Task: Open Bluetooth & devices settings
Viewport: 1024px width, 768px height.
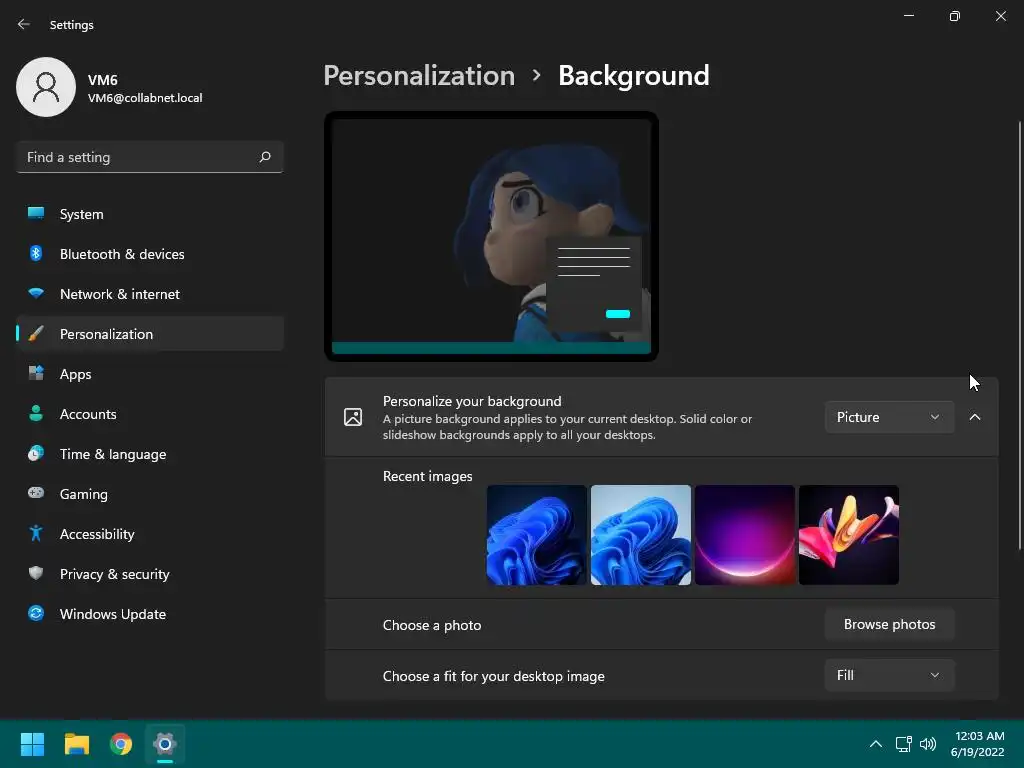Action: (150, 254)
